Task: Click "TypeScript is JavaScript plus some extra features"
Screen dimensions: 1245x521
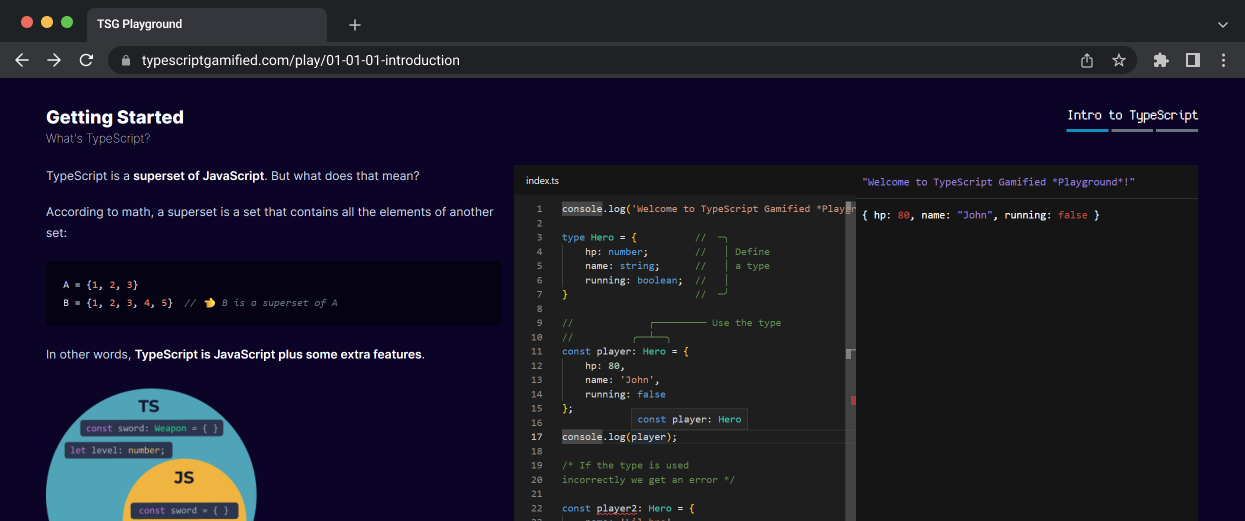Action: click(278, 354)
